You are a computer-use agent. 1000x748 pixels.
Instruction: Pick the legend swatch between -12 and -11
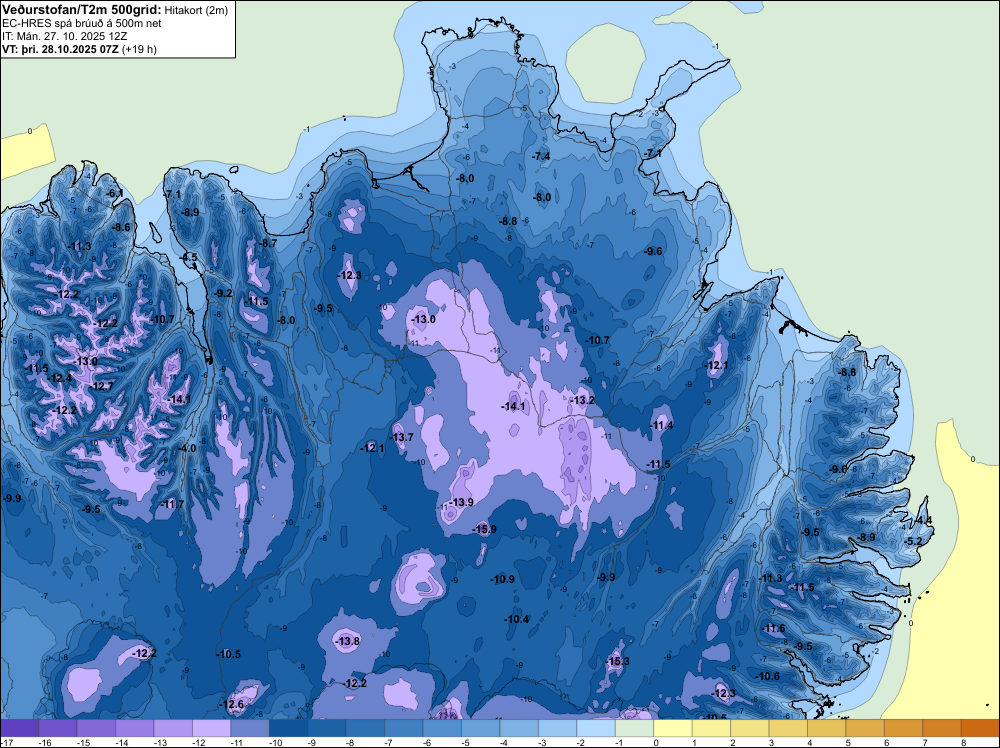(x=211, y=728)
